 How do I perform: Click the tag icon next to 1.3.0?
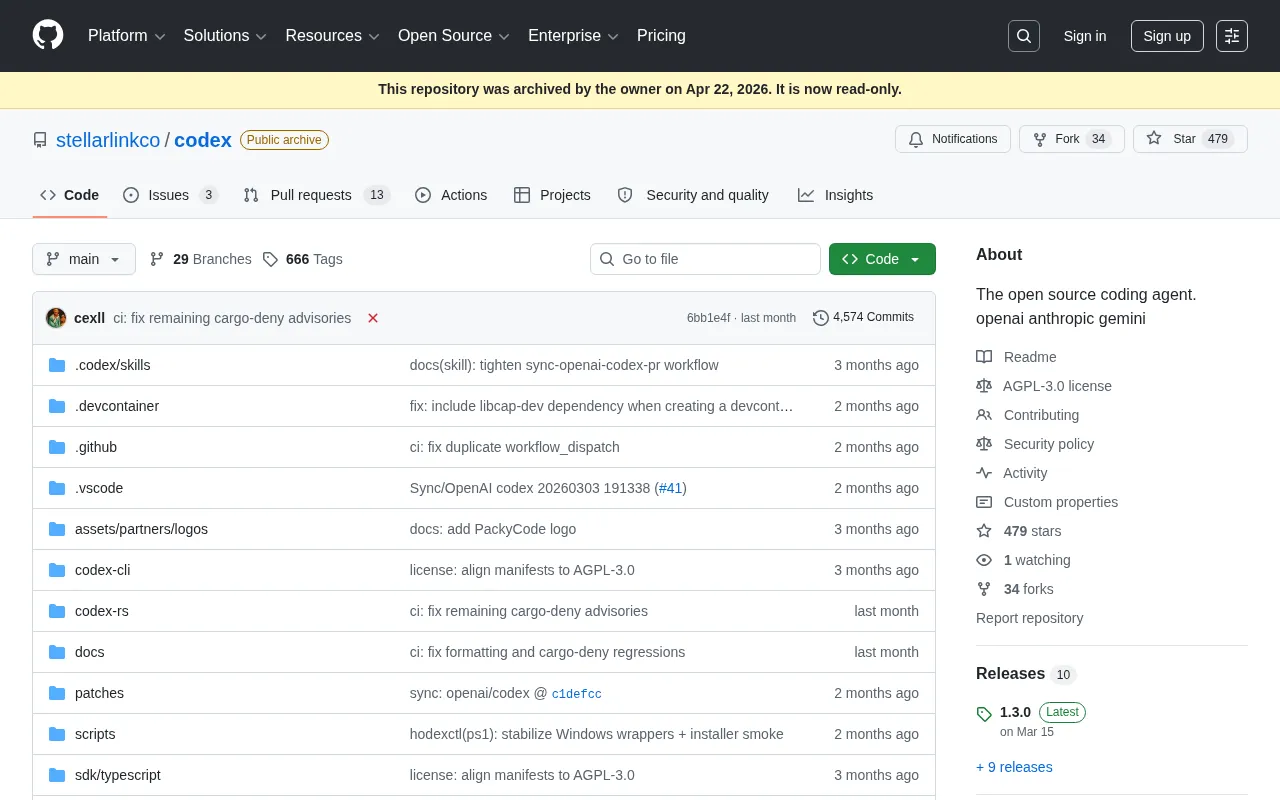click(x=984, y=714)
